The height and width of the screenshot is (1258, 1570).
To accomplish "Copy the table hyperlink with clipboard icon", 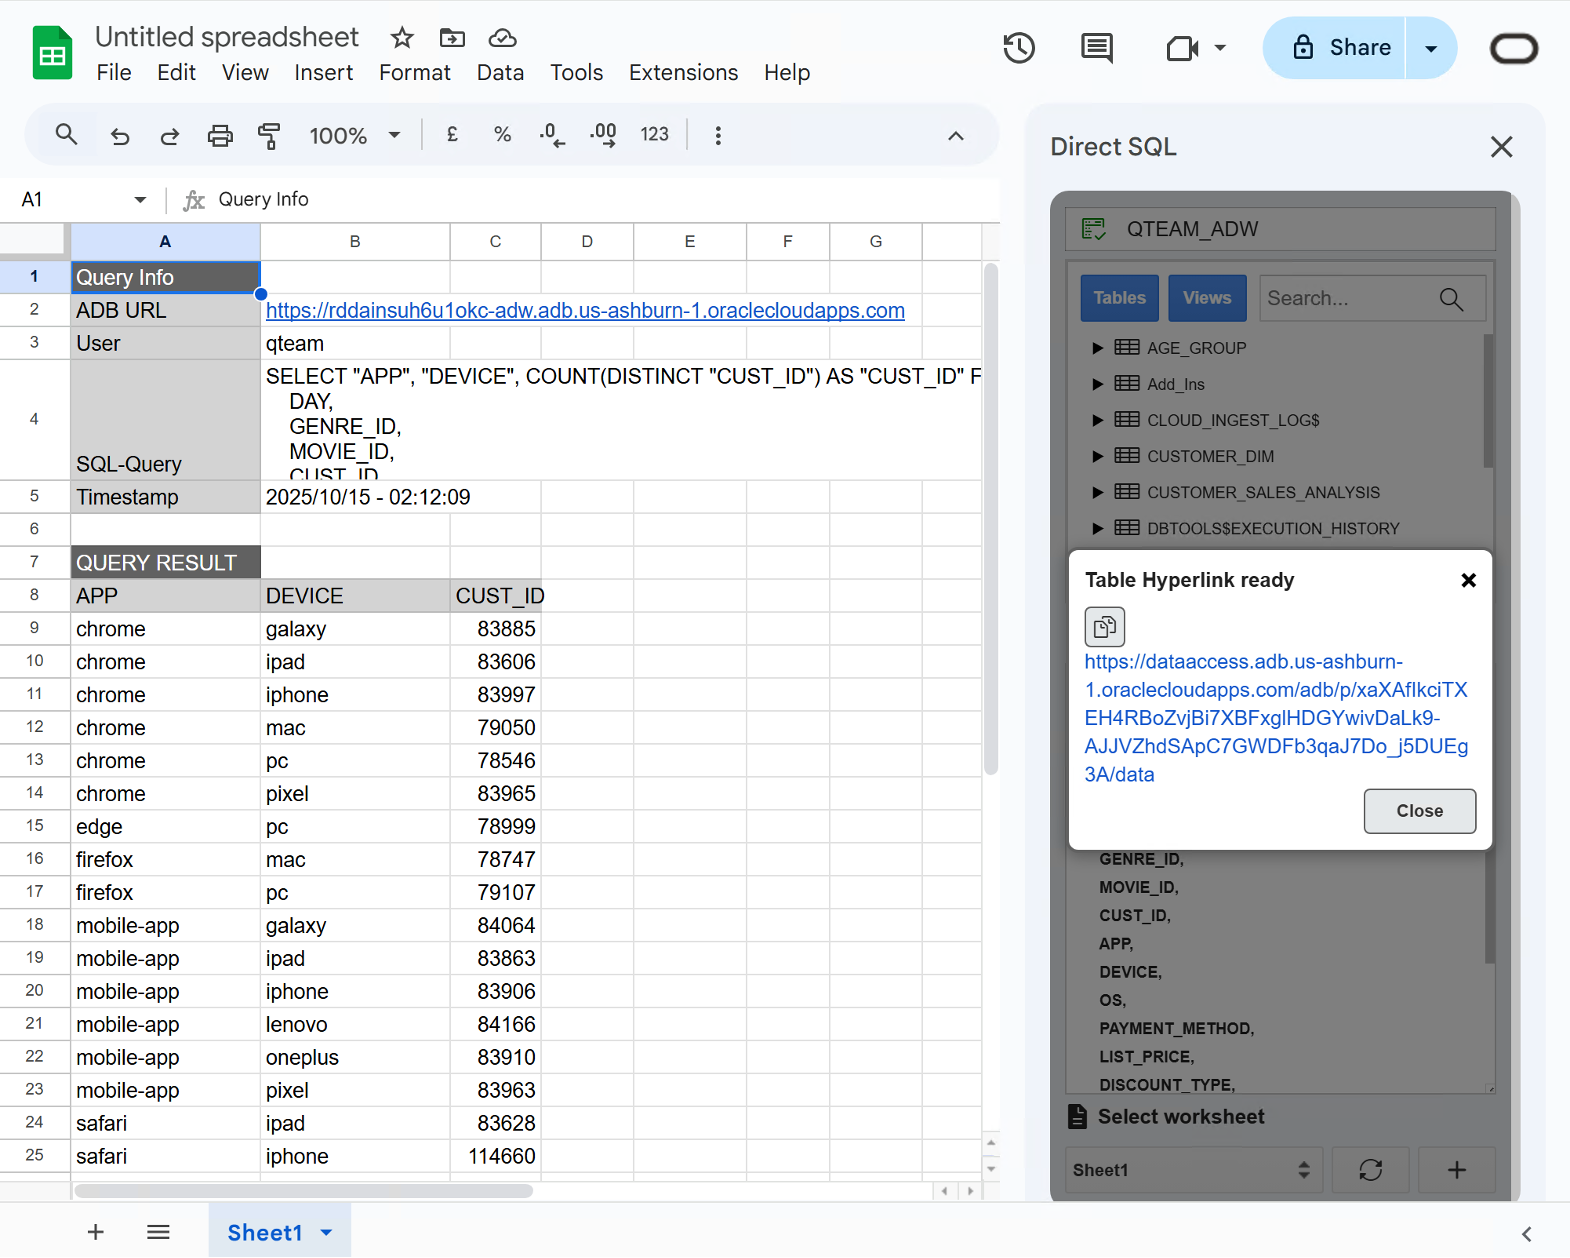I will 1105,627.
